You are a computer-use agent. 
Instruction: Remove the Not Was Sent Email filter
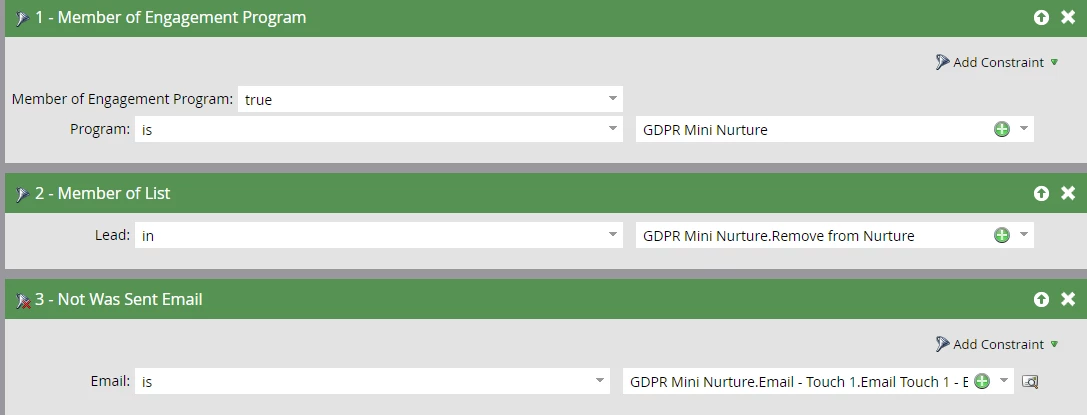click(x=1068, y=299)
